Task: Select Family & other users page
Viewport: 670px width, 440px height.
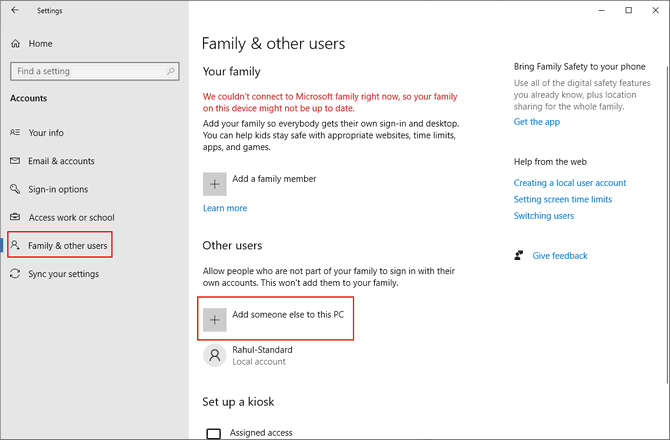Action: [x=67, y=245]
